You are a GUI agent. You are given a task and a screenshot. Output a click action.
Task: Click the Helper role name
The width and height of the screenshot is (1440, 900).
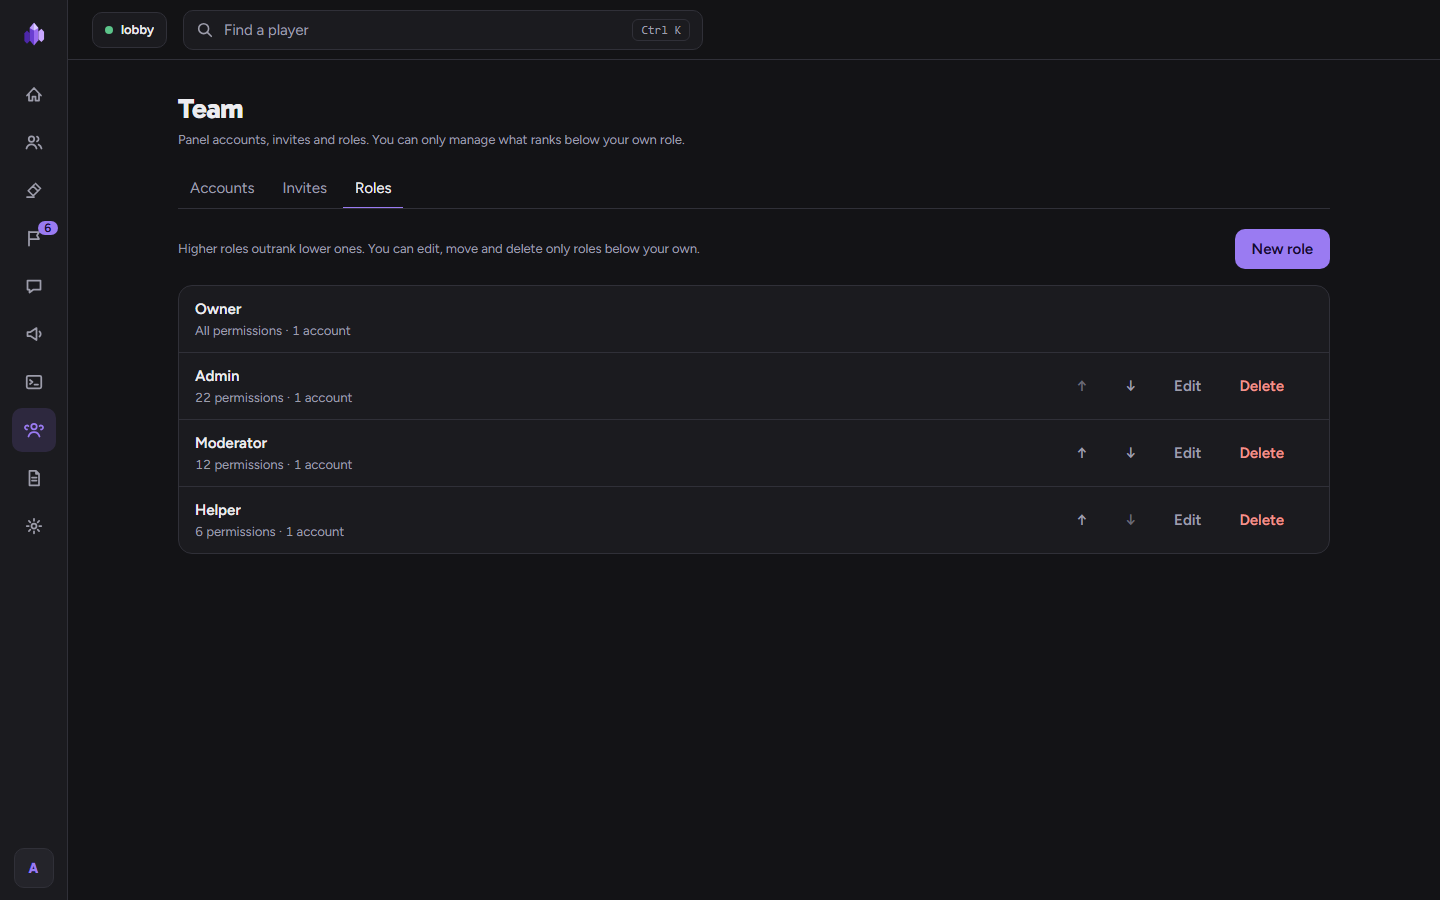click(x=218, y=510)
